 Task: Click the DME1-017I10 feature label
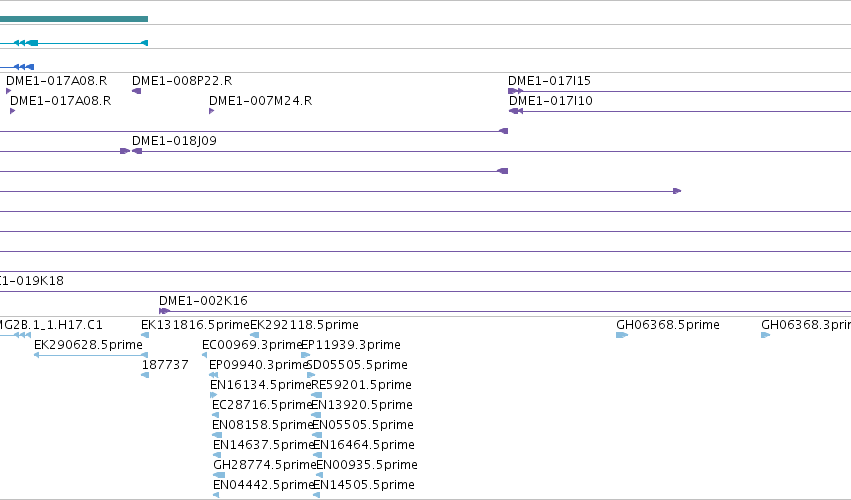(x=551, y=100)
